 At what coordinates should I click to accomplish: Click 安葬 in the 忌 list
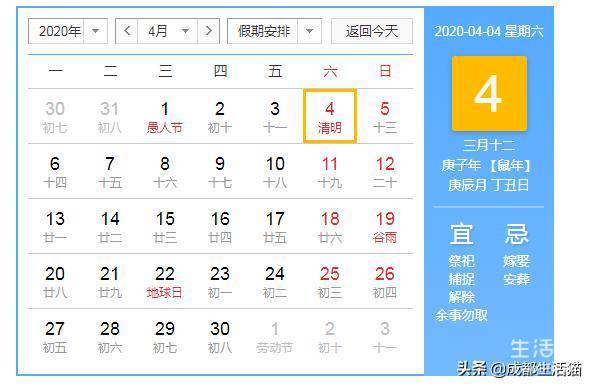tap(516, 279)
